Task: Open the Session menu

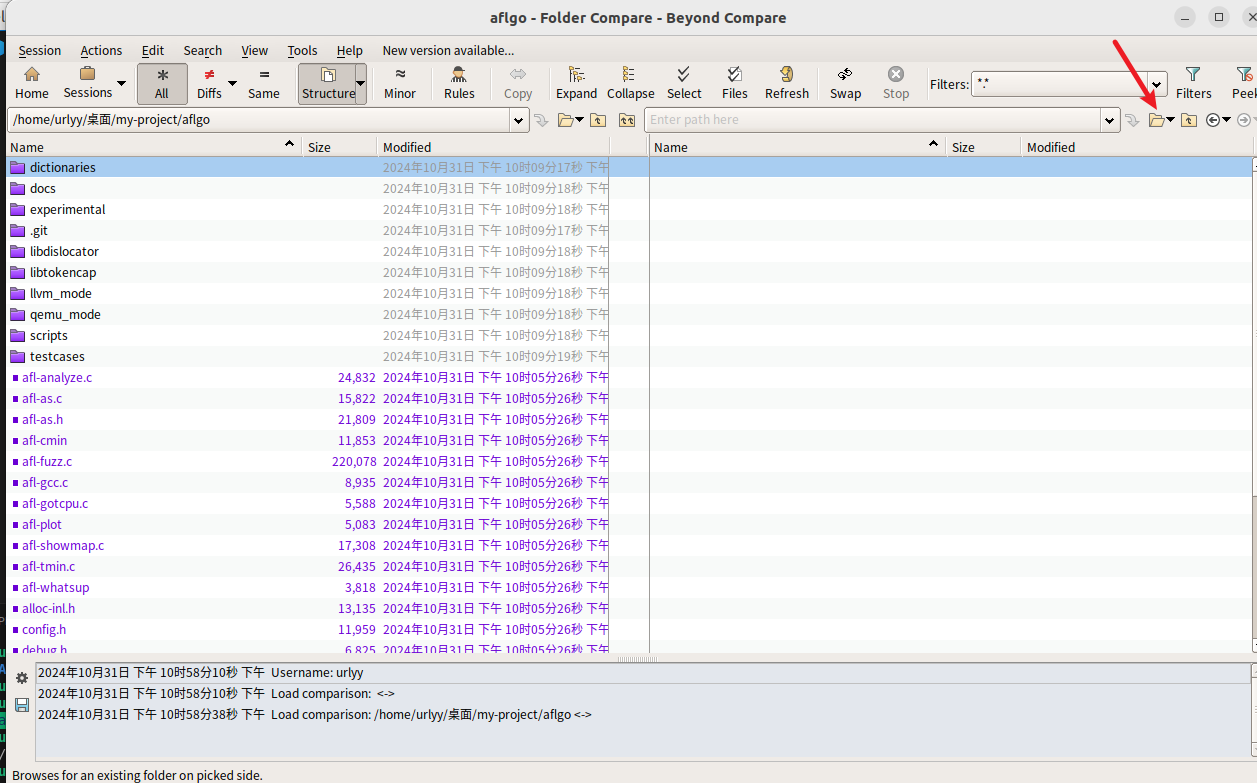Action: pos(40,50)
